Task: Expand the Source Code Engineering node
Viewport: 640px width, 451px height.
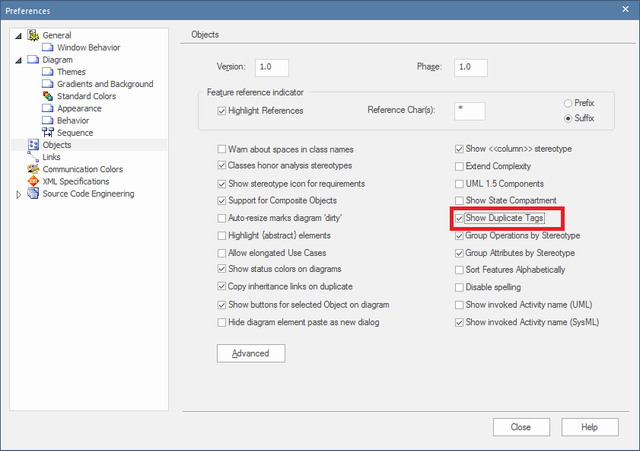Action: coord(18,195)
